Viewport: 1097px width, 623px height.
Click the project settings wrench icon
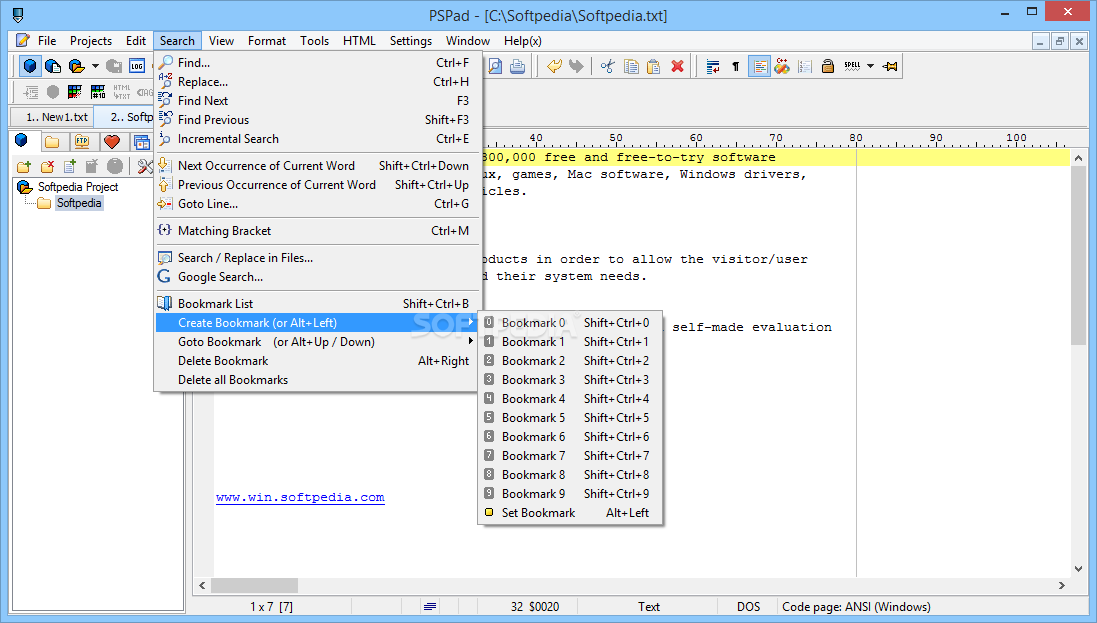pos(145,166)
